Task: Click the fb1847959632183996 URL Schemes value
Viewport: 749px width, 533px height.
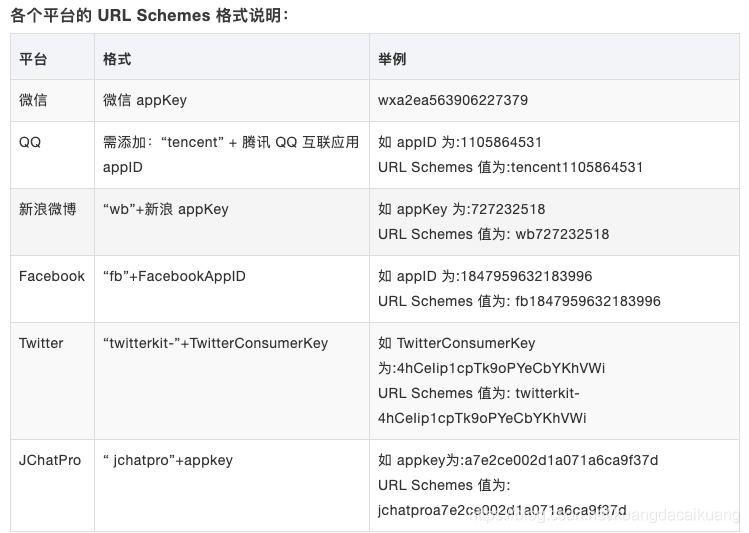Action: (586, 301)
